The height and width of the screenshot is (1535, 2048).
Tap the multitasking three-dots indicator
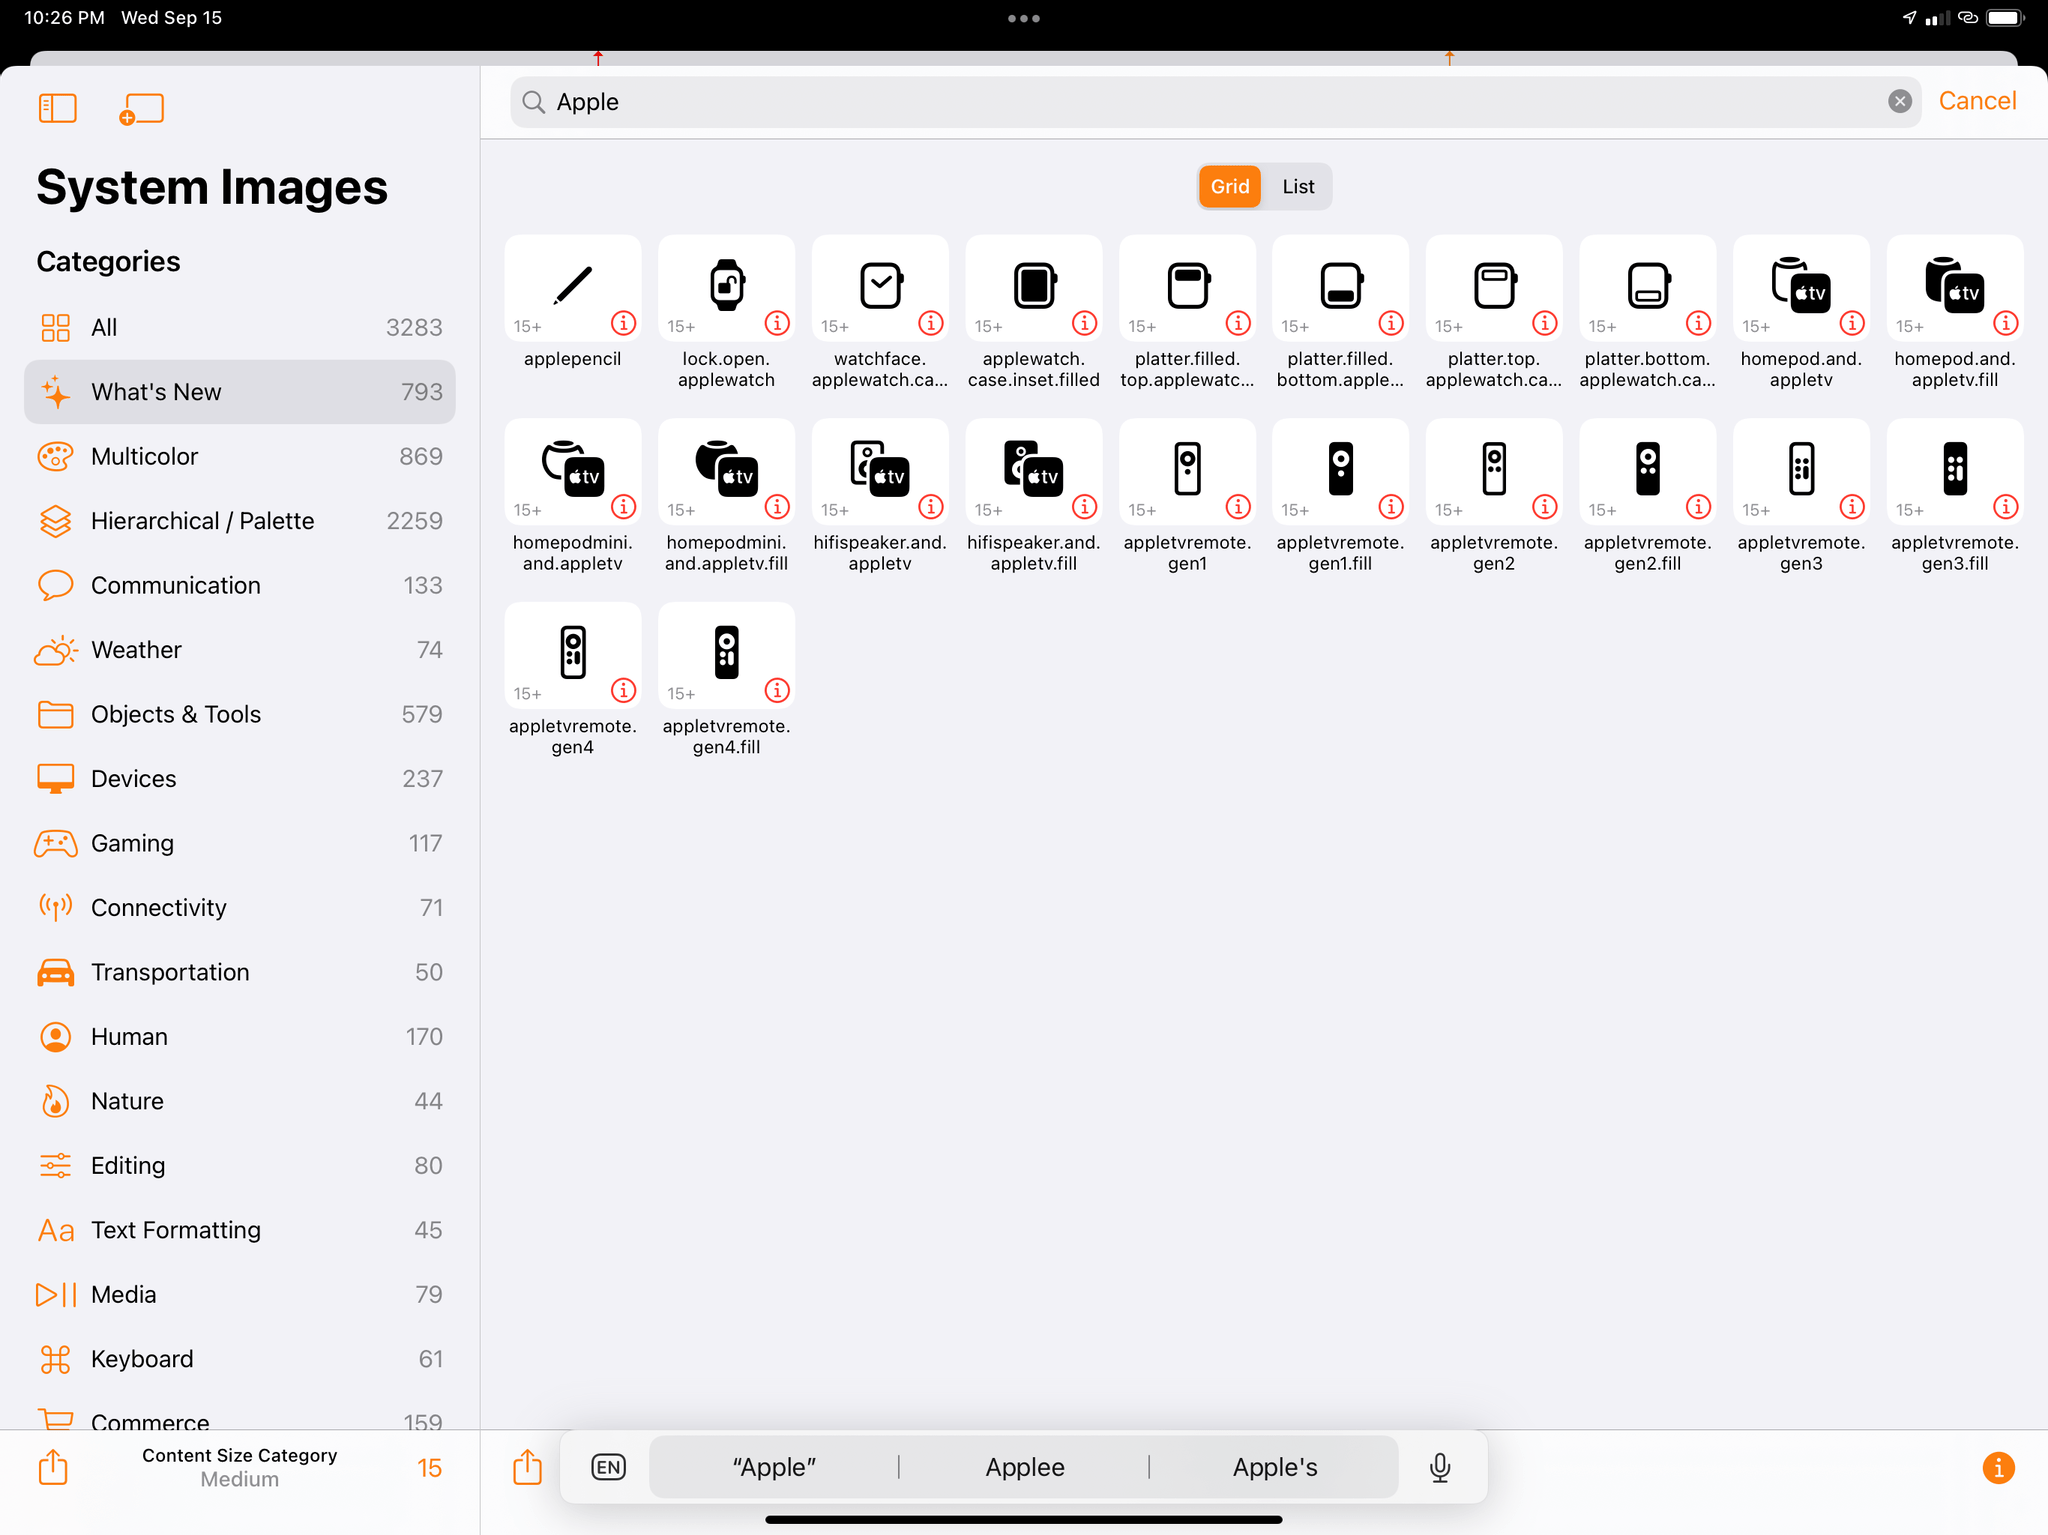click(1024, 18)
